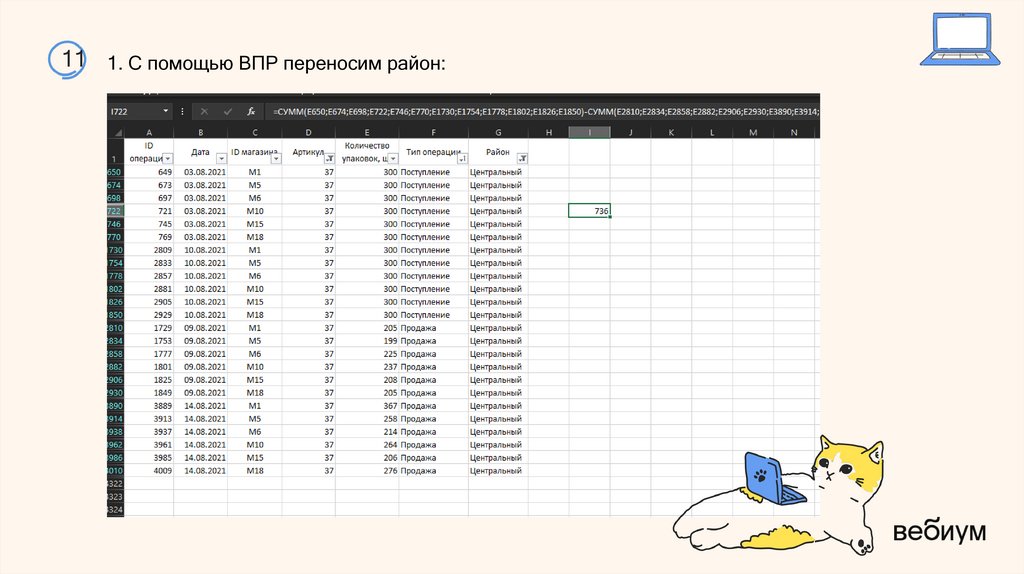Viewport: 1024px width, 574px height.
Task: Select row header 2810
Action: coord(115,328)
